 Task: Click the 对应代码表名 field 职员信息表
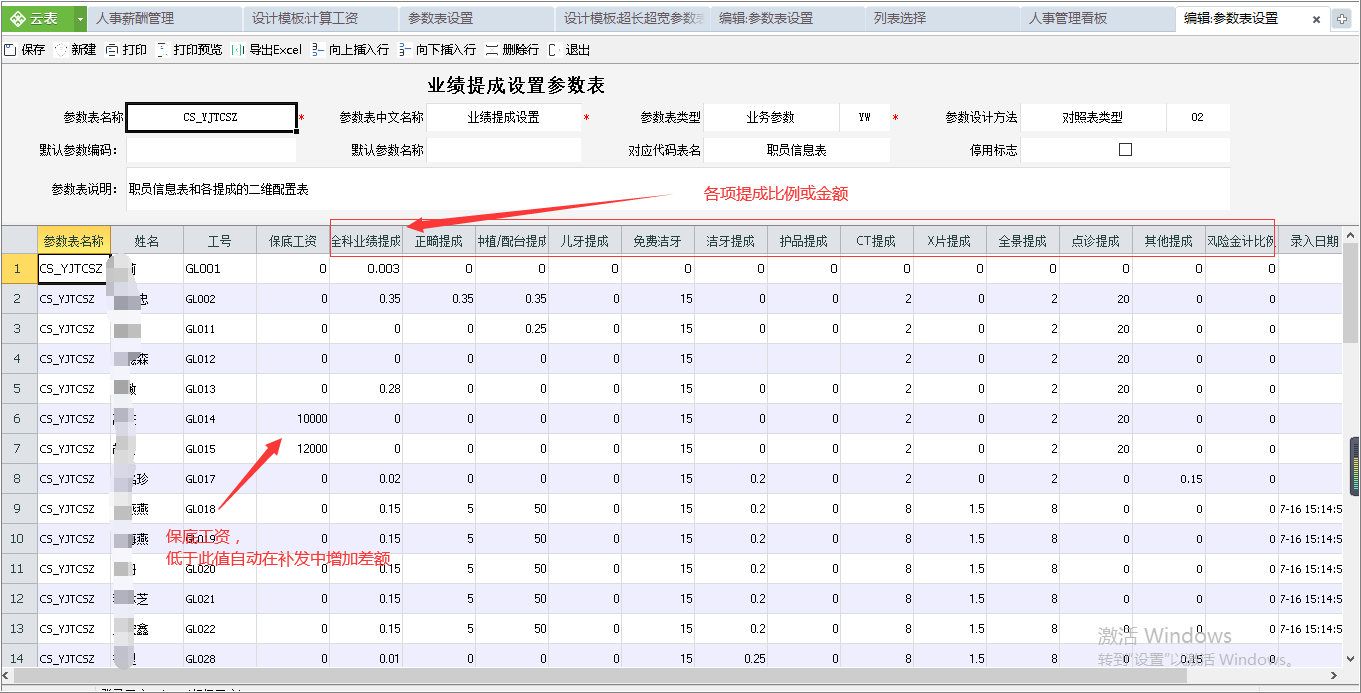[797, 150]
